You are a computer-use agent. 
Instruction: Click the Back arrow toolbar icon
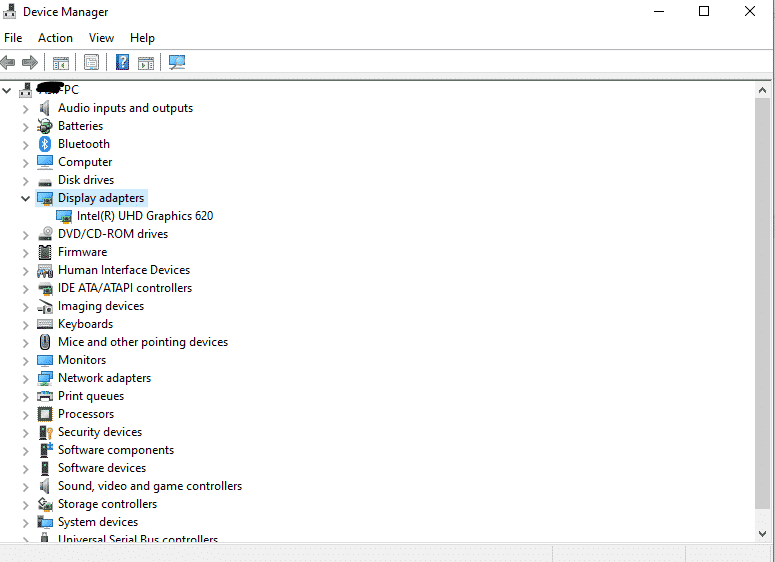tap(8, 62)
